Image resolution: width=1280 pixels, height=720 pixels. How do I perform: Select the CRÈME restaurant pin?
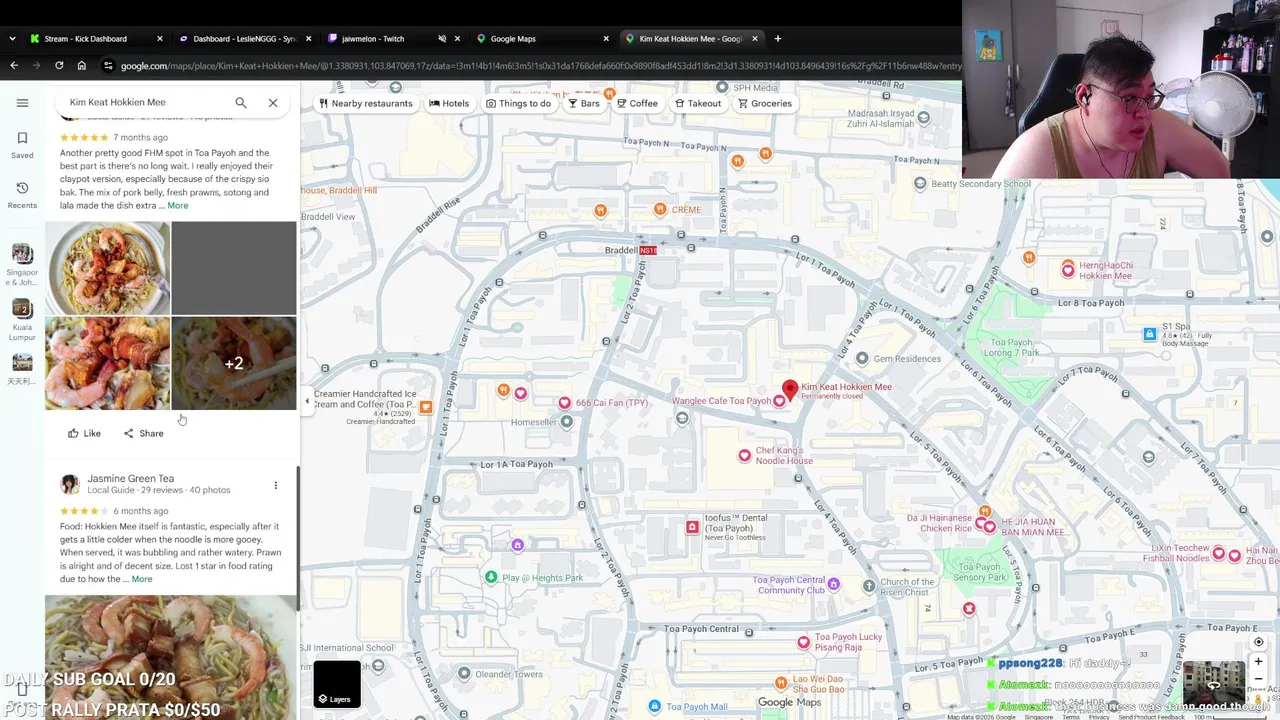[660, 209]
